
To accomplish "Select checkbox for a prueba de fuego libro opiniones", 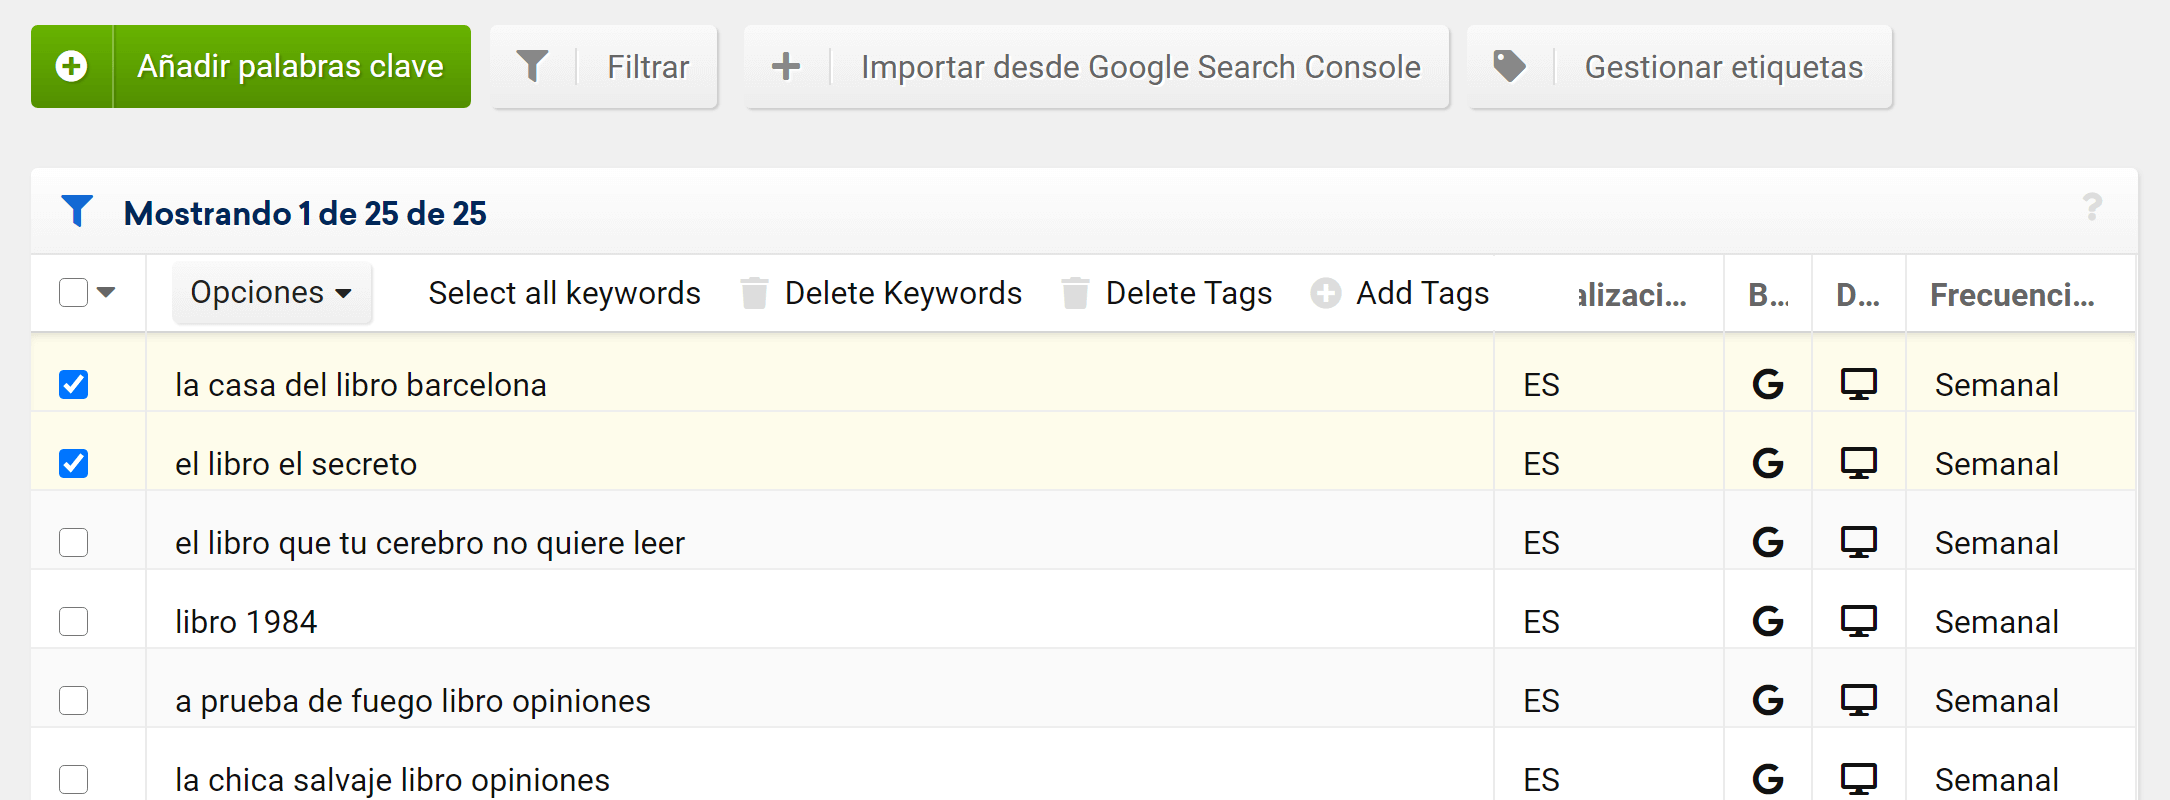I will pos(74,701).
